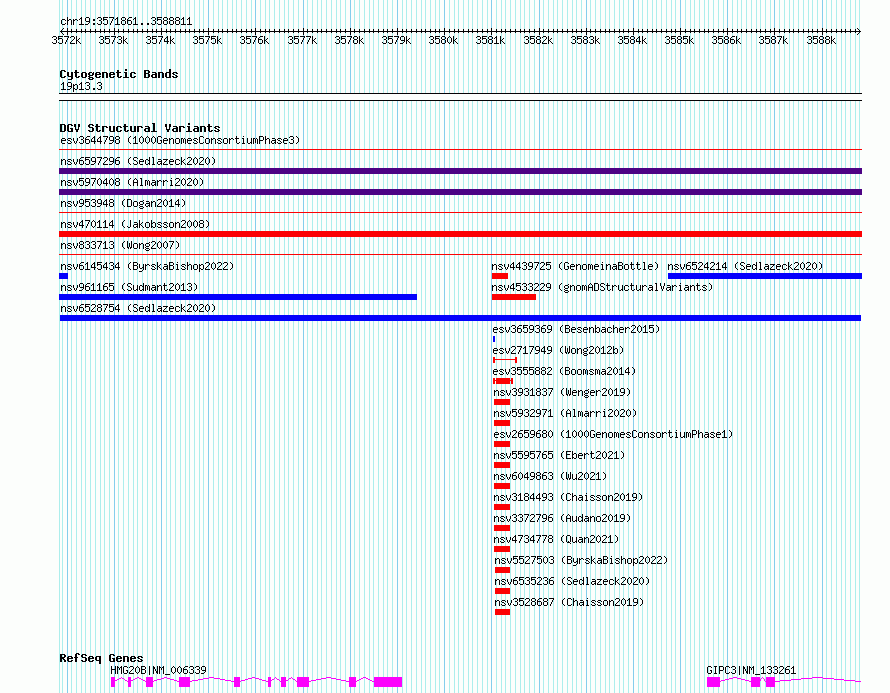Select the nsv961165 (Sudmant2013) label

(129, 287)
